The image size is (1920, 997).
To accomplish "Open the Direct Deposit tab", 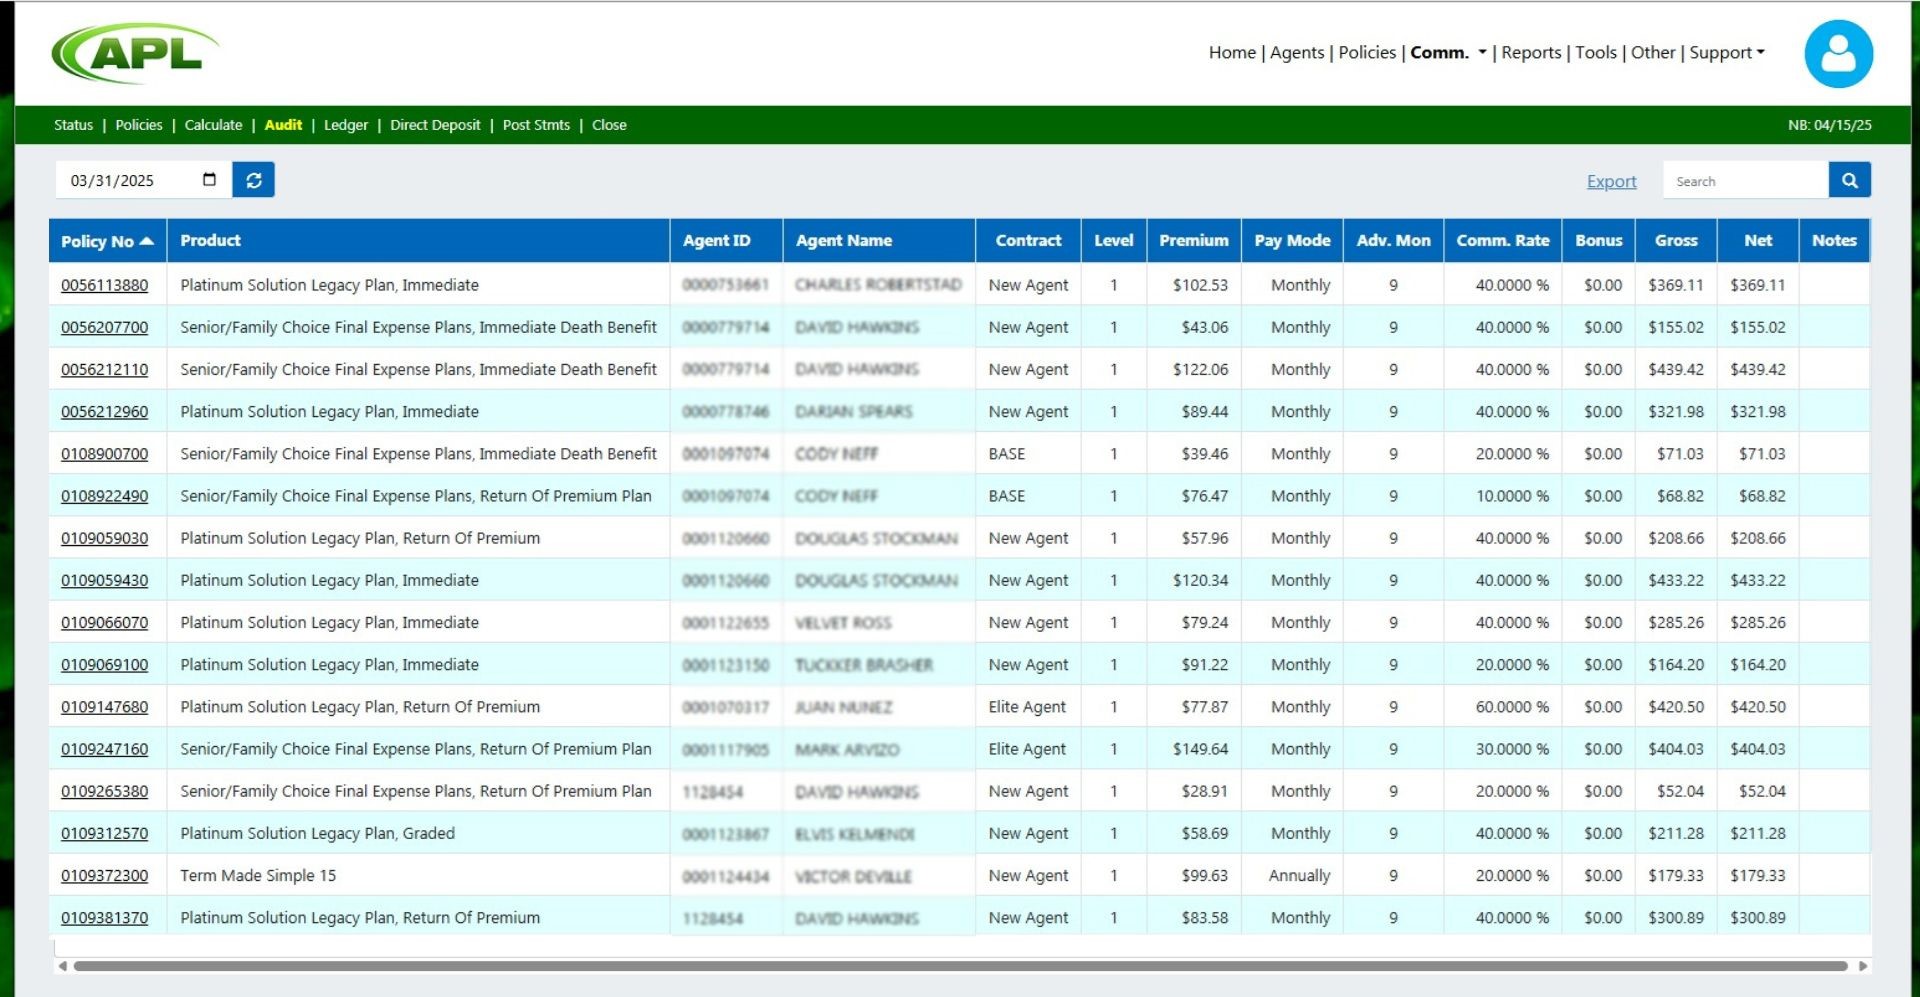I will [435, 125].
